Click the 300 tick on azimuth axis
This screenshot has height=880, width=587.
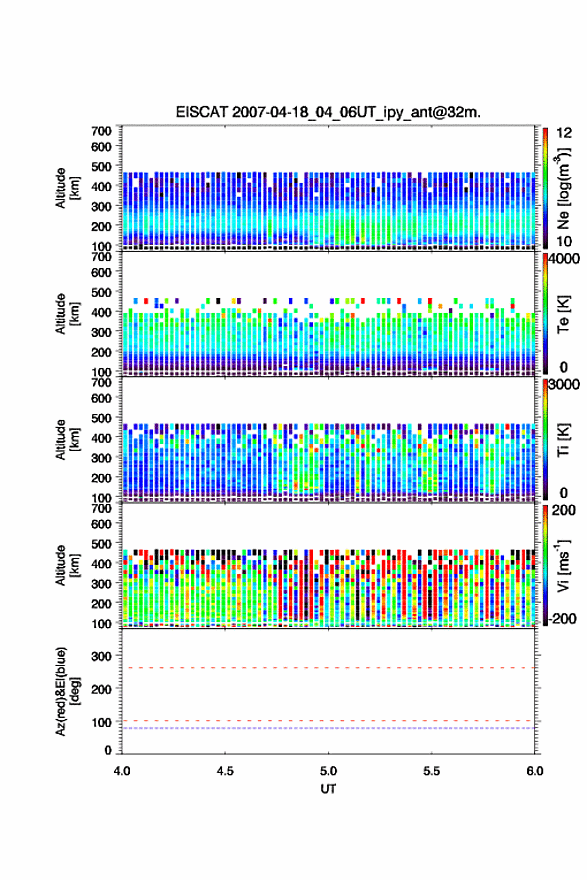coord(102,656)
